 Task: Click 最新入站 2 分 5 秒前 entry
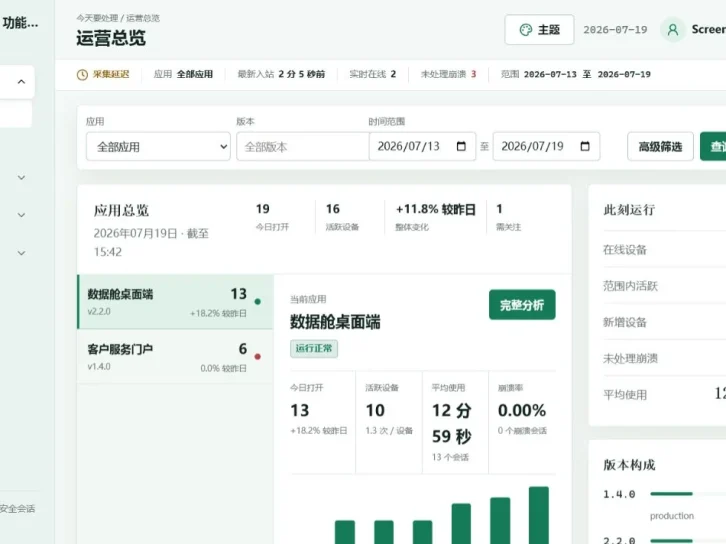pos(281,74)
